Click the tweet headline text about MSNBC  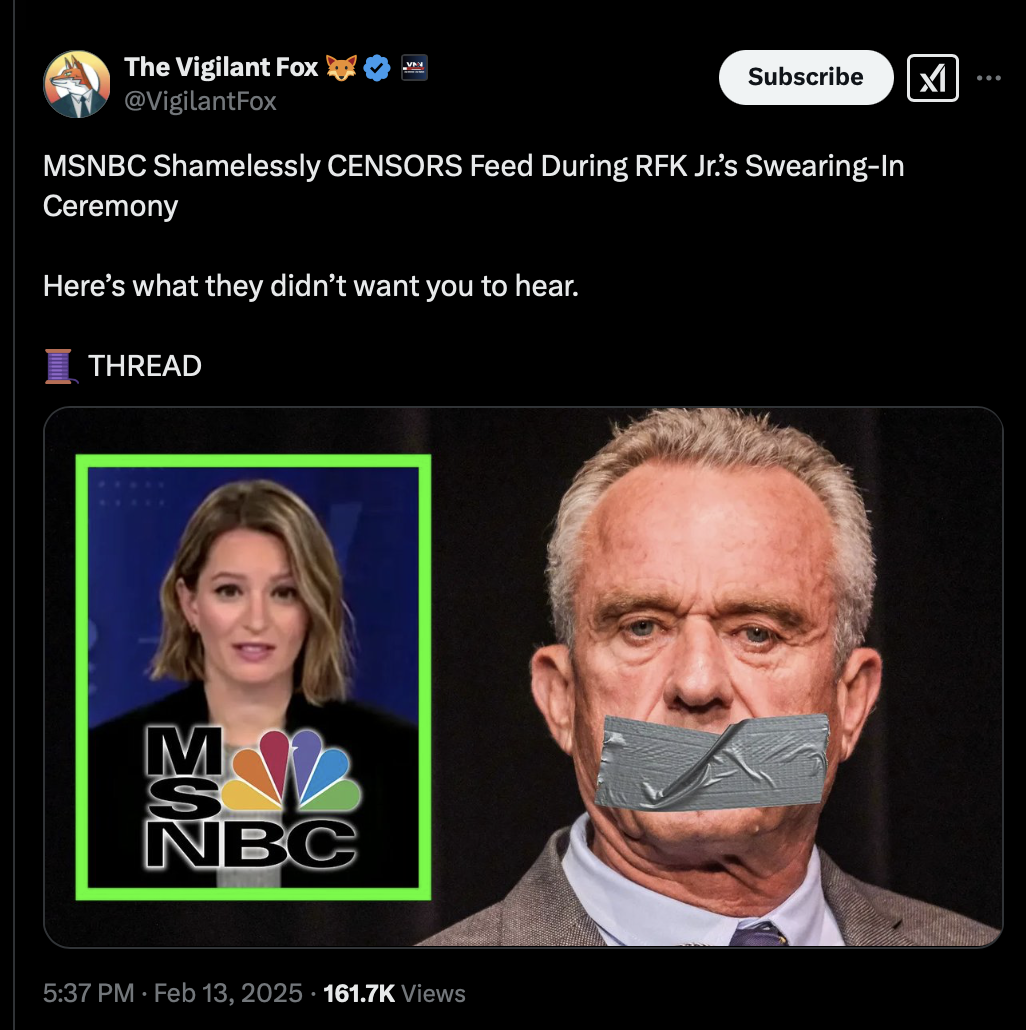pyautogui.click(x=474, y=186)
